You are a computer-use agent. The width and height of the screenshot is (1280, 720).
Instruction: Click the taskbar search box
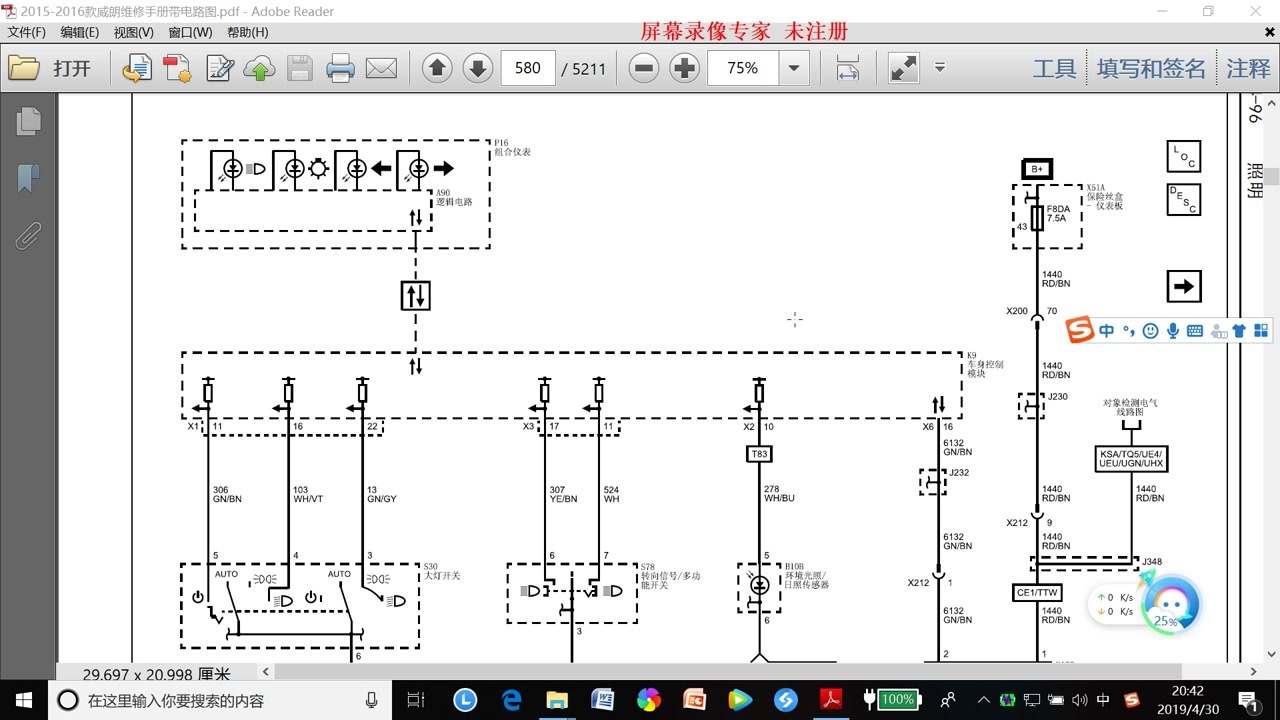click(x=220, y=700)
